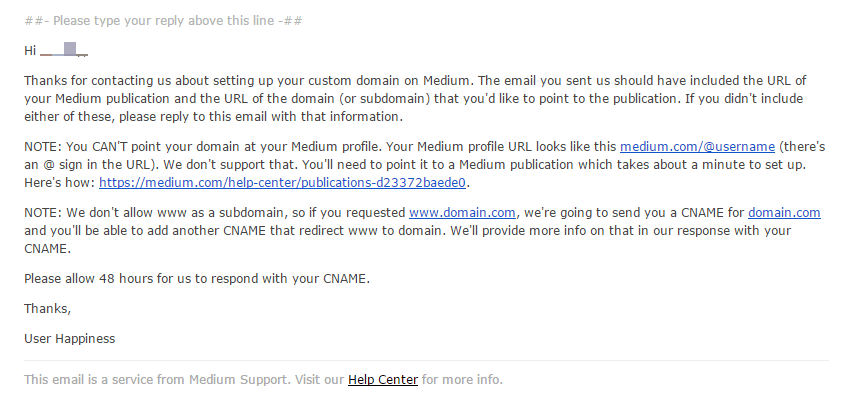Click the 'either of these, please reply' line
Screen dimensions: 845x409
(x=213, y=117)
